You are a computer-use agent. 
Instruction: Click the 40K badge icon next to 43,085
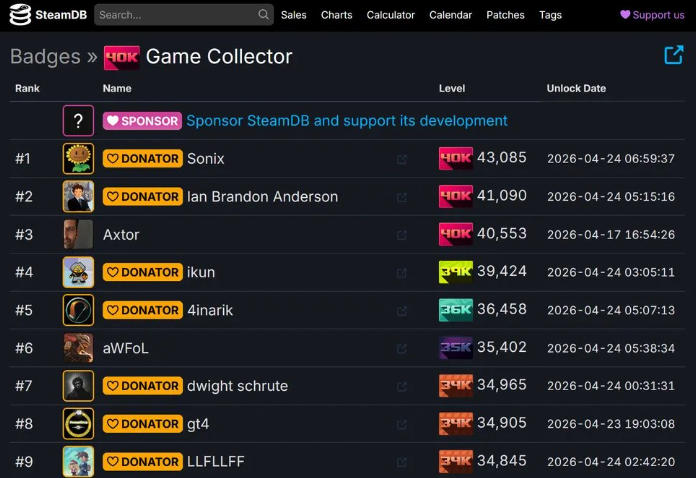pyautogui.click(x=455, y=158)
